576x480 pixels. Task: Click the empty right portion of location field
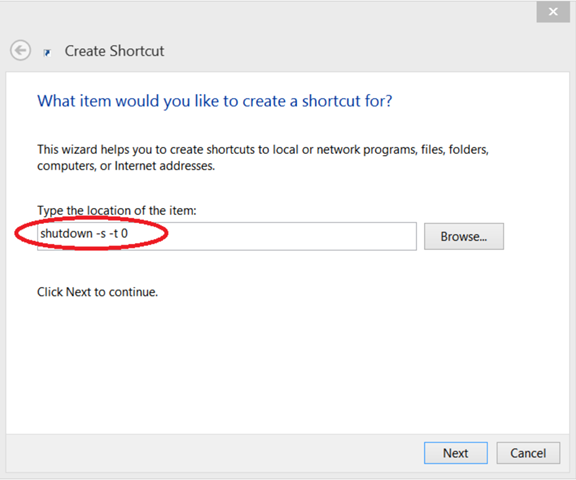coord(294,236)
